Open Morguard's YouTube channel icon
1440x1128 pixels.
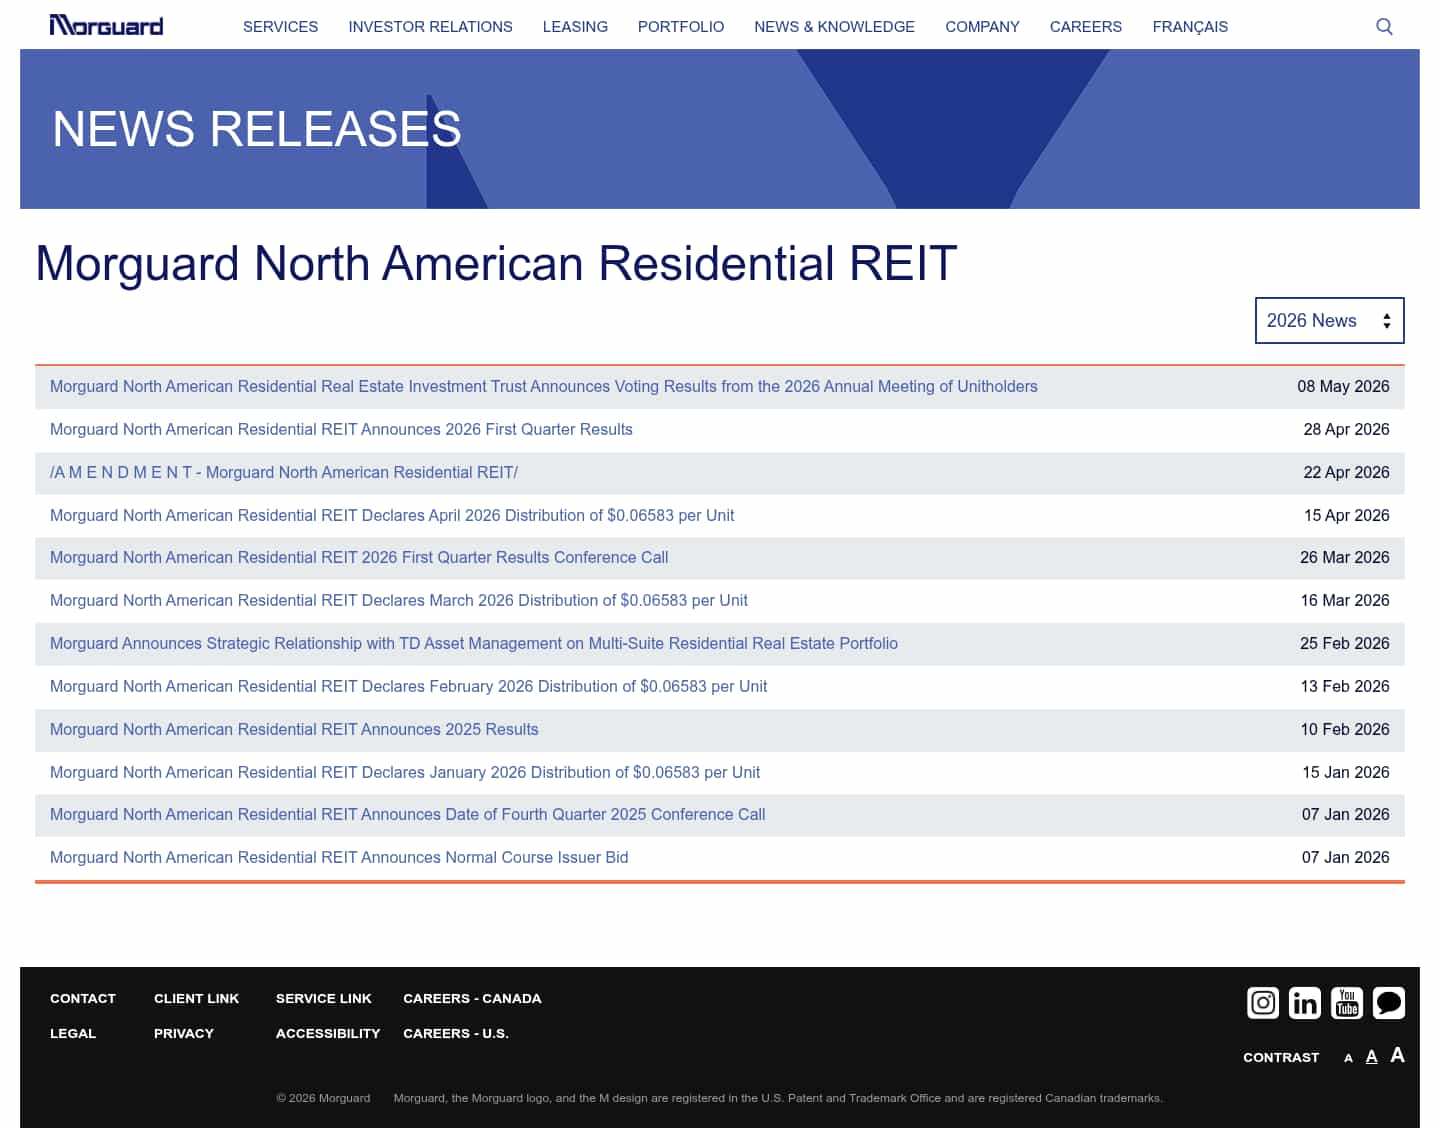(1347, 1002)
